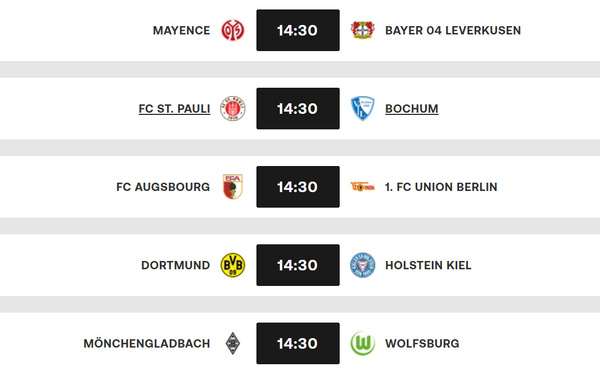Image resolution: width=600 pixels, height=372 pixels.
Task: Open the Mönchengladbach vs Wolfsburg 14:30 match
Action: (x=298, y=343)
